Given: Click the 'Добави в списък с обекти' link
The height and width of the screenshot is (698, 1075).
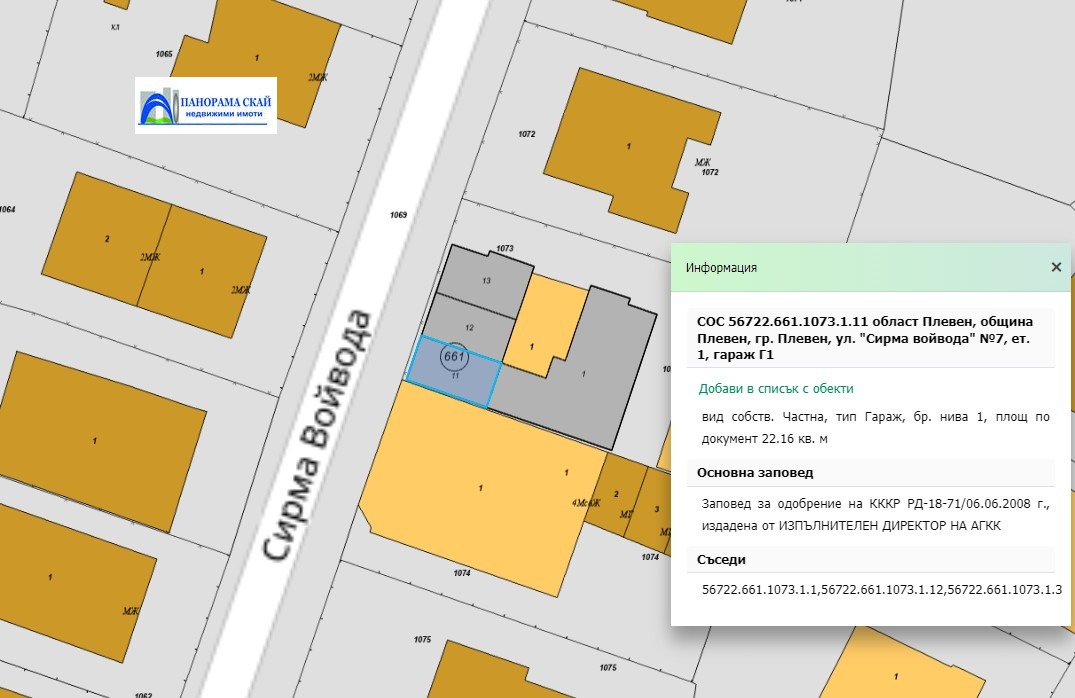Looking at the screenshot, I should (x=776, y=389).
